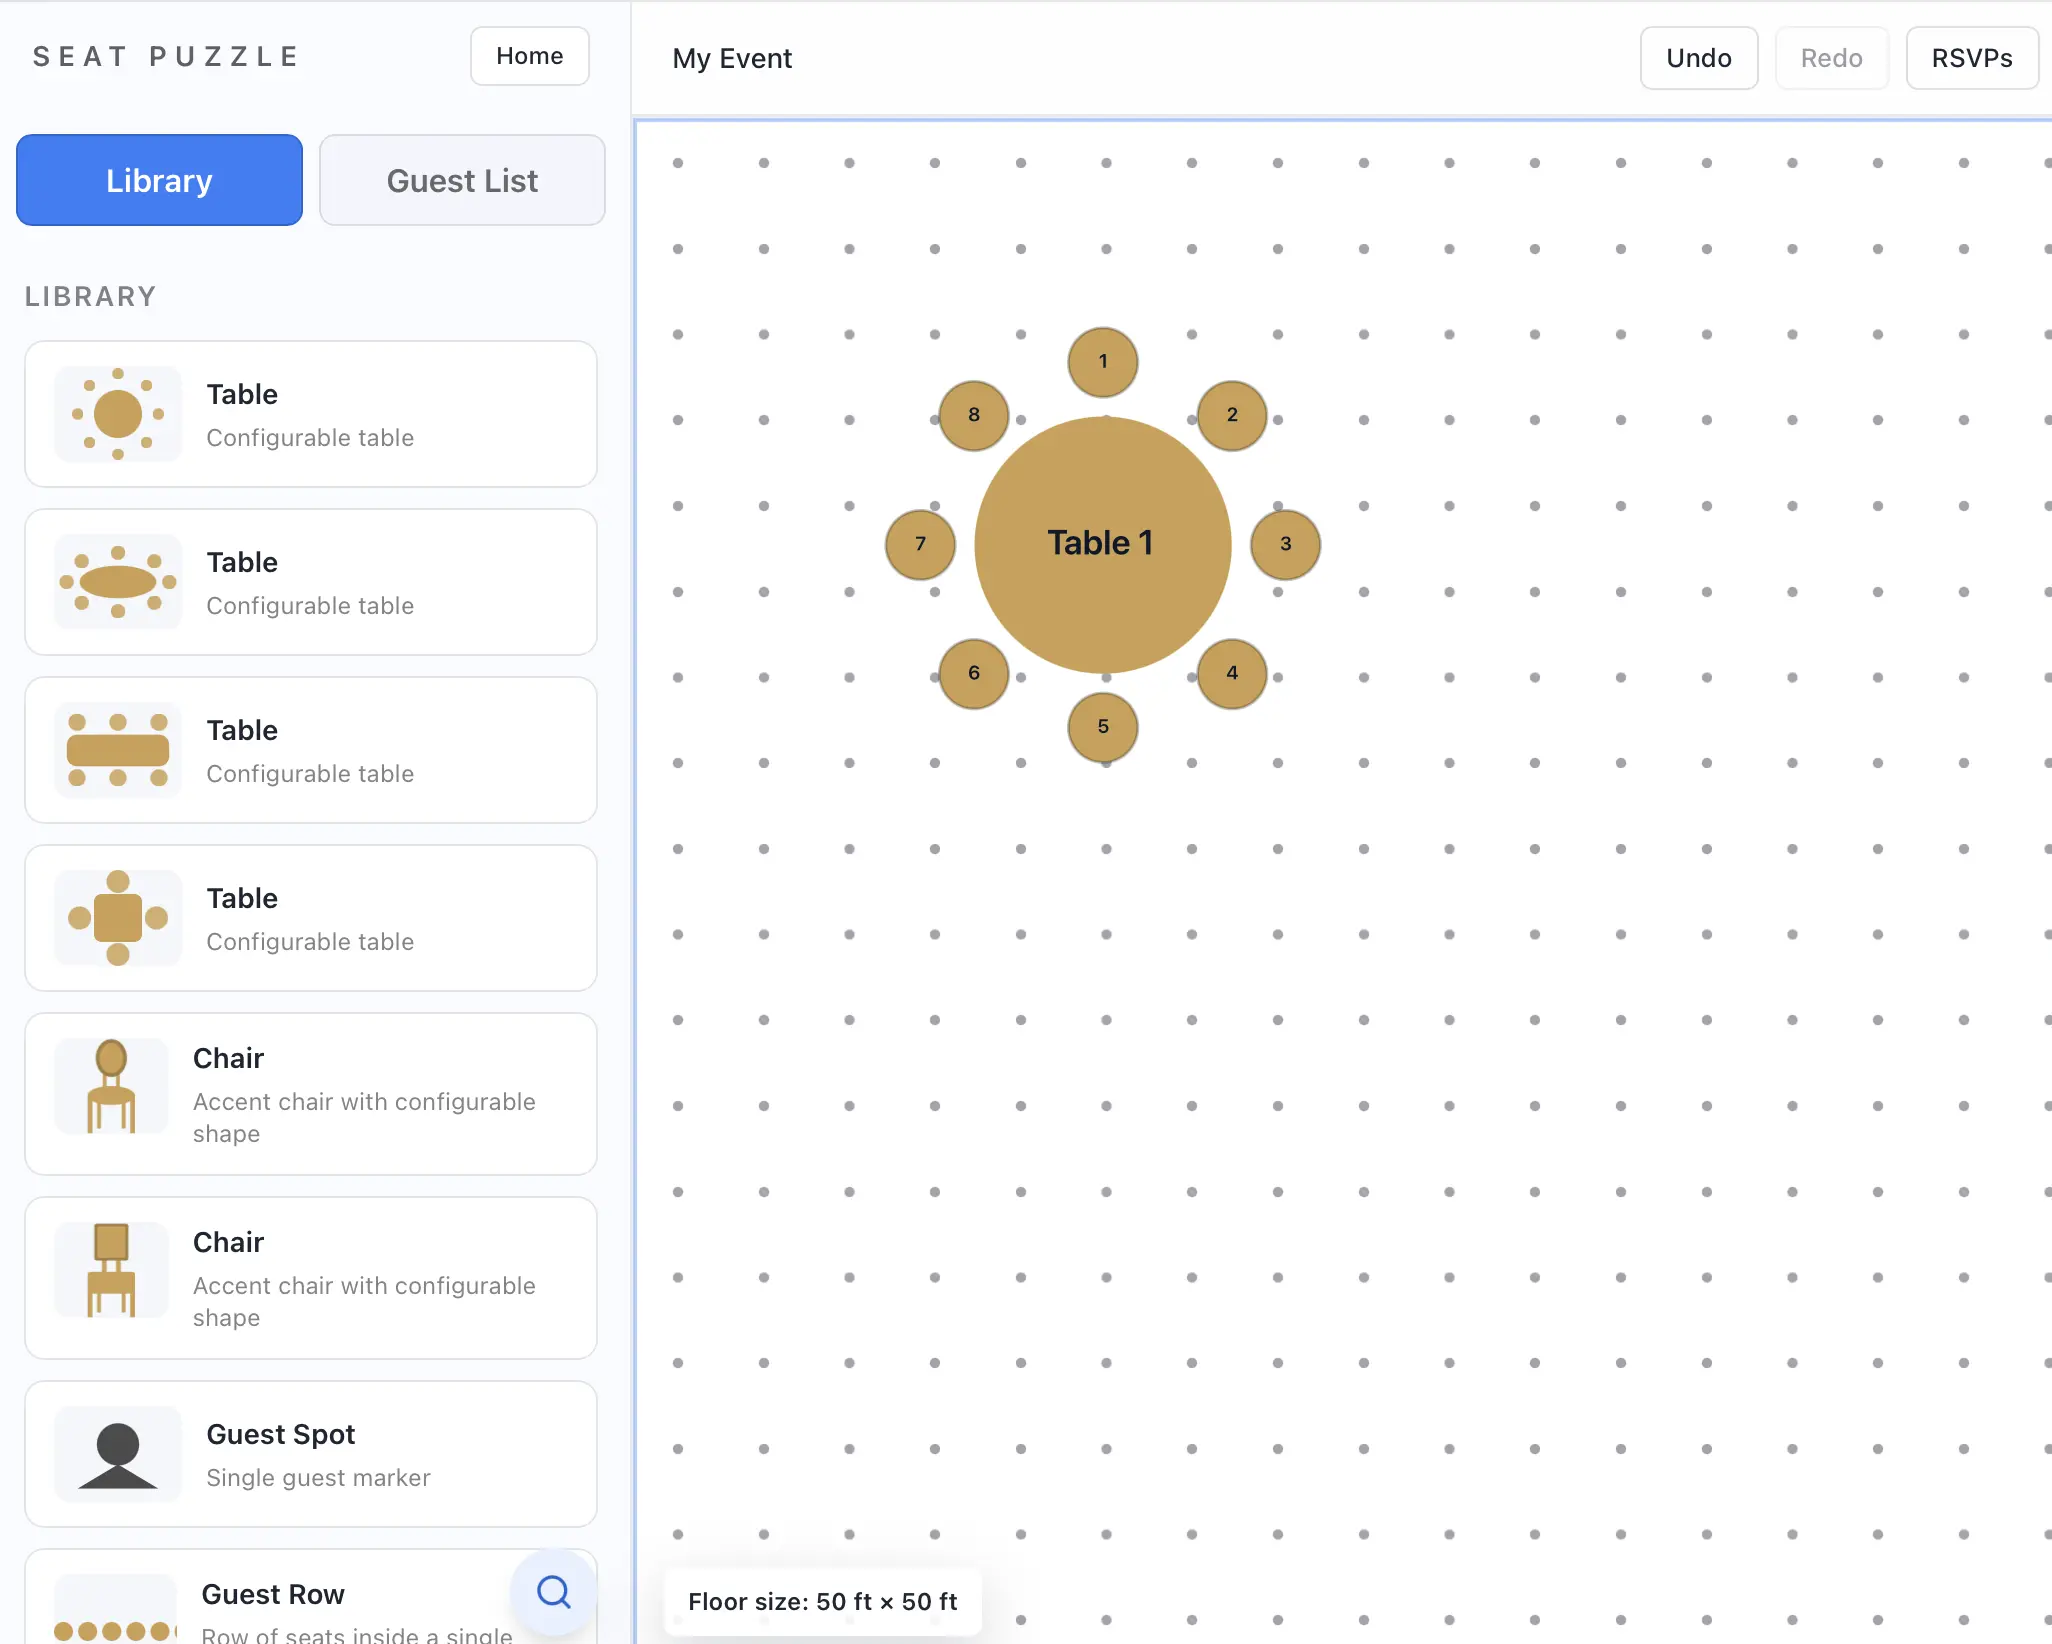The image size is (2052, 1644).
Task: Open the RSVPs panel
Action: tap(1971, 58)
